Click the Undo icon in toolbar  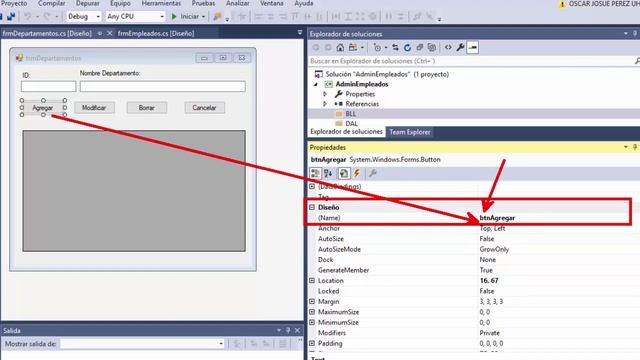pos(27,16)
